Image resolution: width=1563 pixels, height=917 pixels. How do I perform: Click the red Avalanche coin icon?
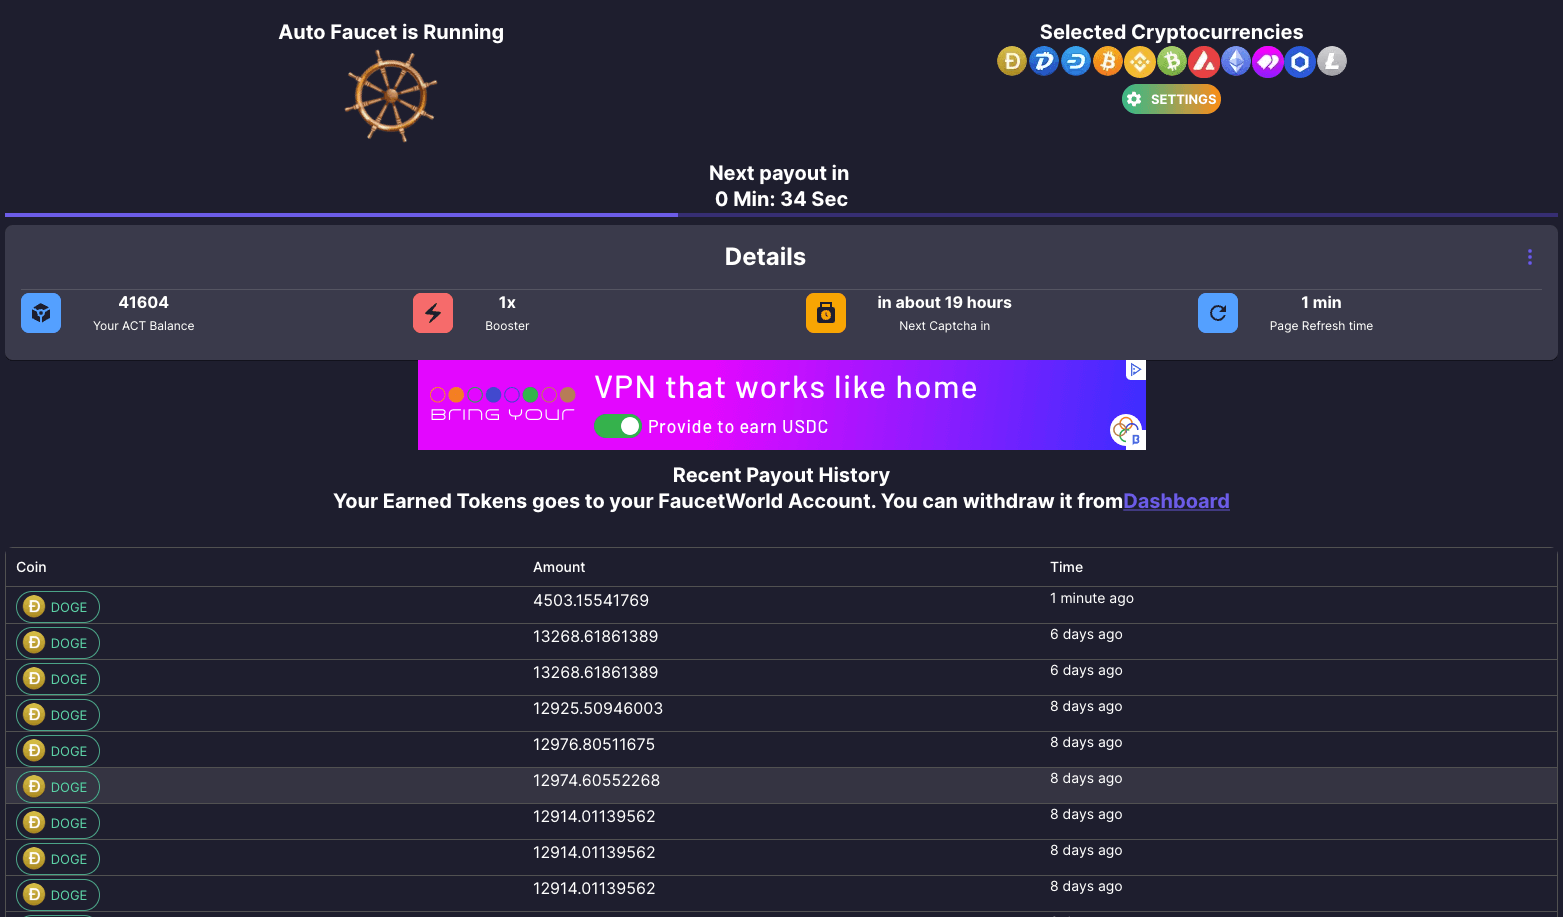pyautogui.click(x=1203, y=62)
